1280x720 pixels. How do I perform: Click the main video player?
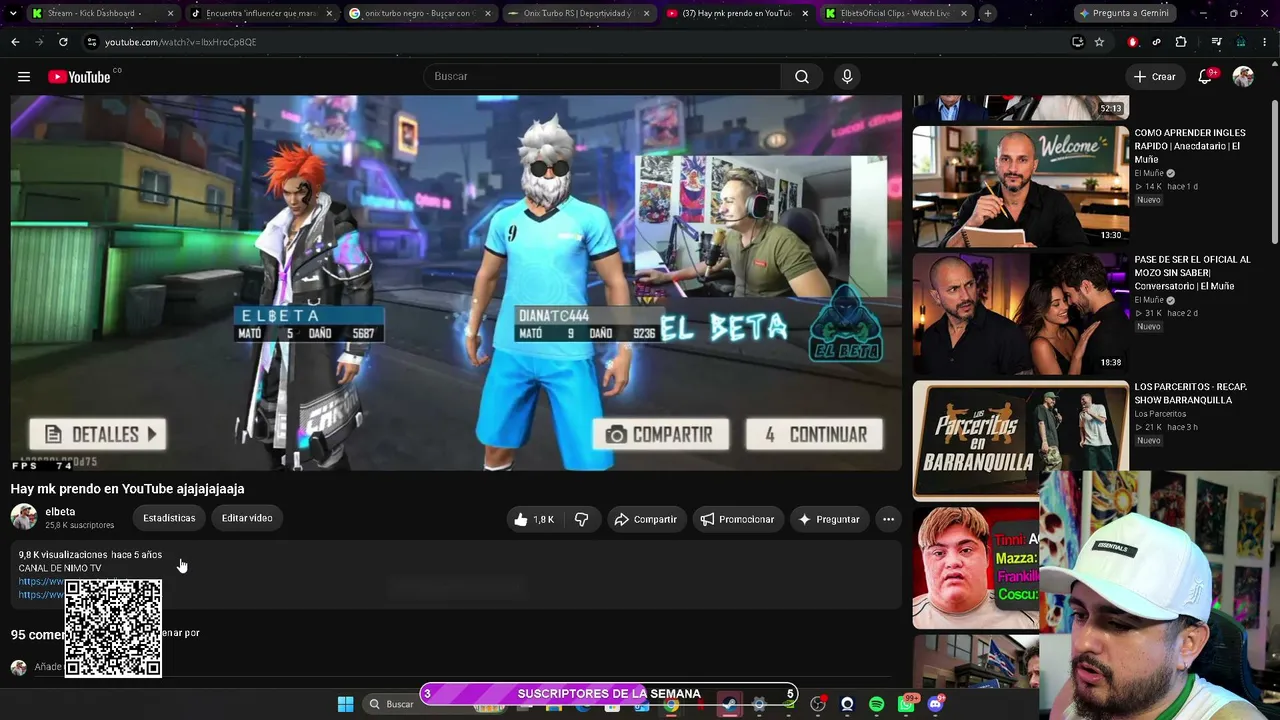456,283
